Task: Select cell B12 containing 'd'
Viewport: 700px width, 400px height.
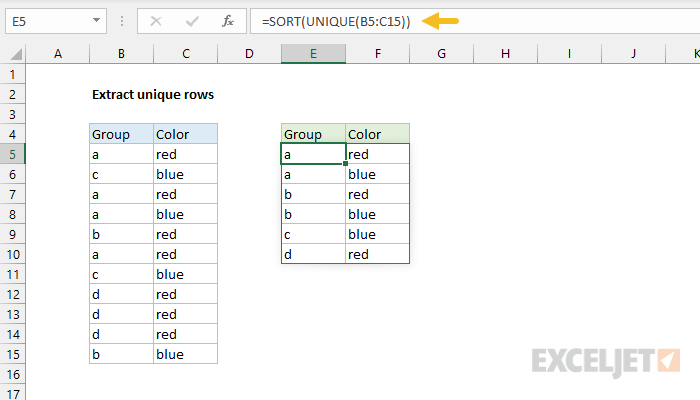Action: click(121, 294)
